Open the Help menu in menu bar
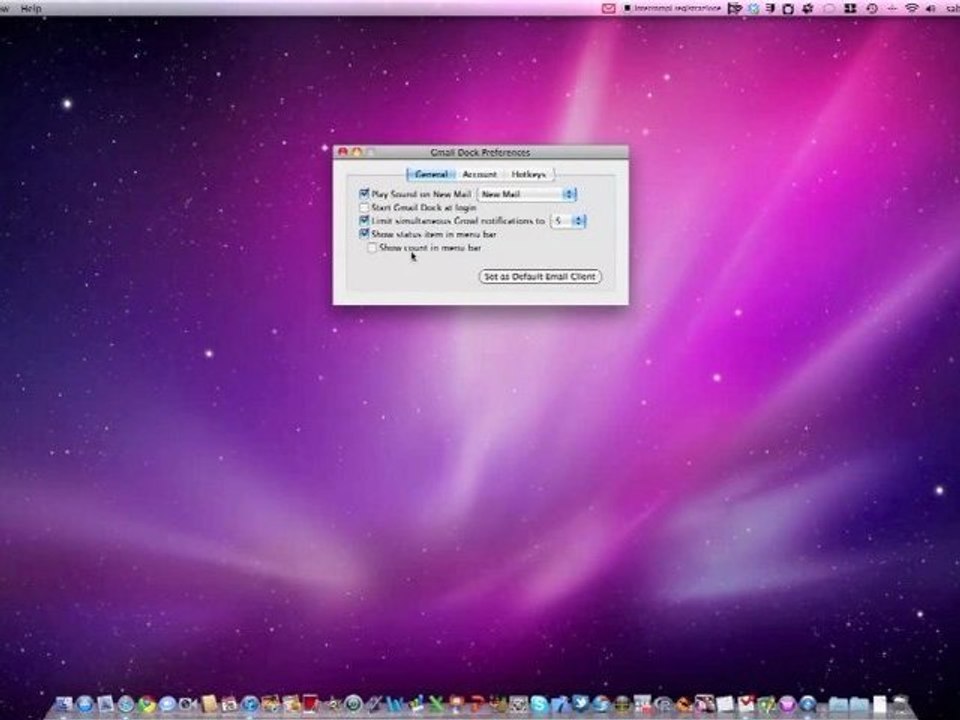The width and height of the screenshot is (960, 720). tap(31, 8)
